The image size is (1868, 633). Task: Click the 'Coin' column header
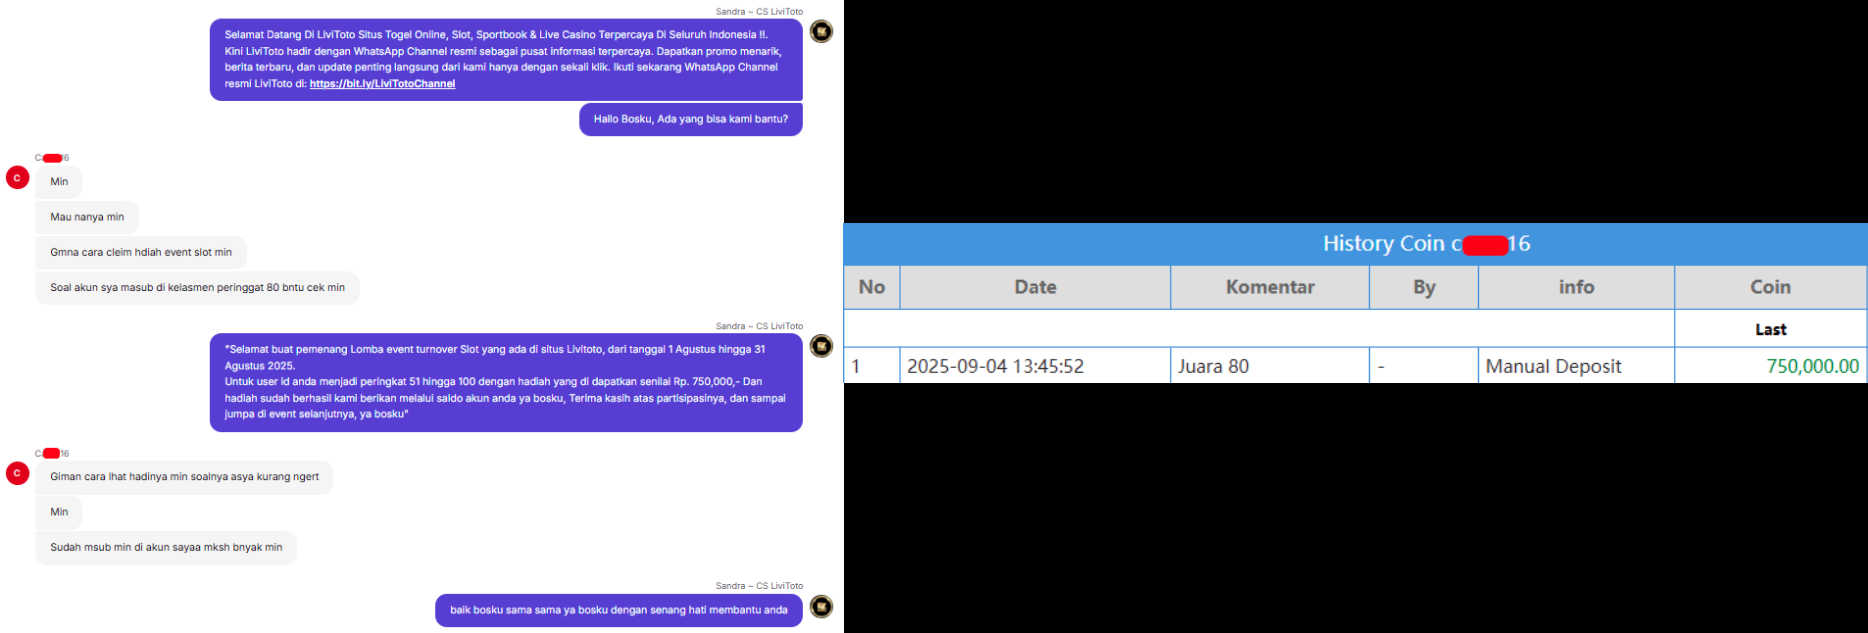(1770, 287)
